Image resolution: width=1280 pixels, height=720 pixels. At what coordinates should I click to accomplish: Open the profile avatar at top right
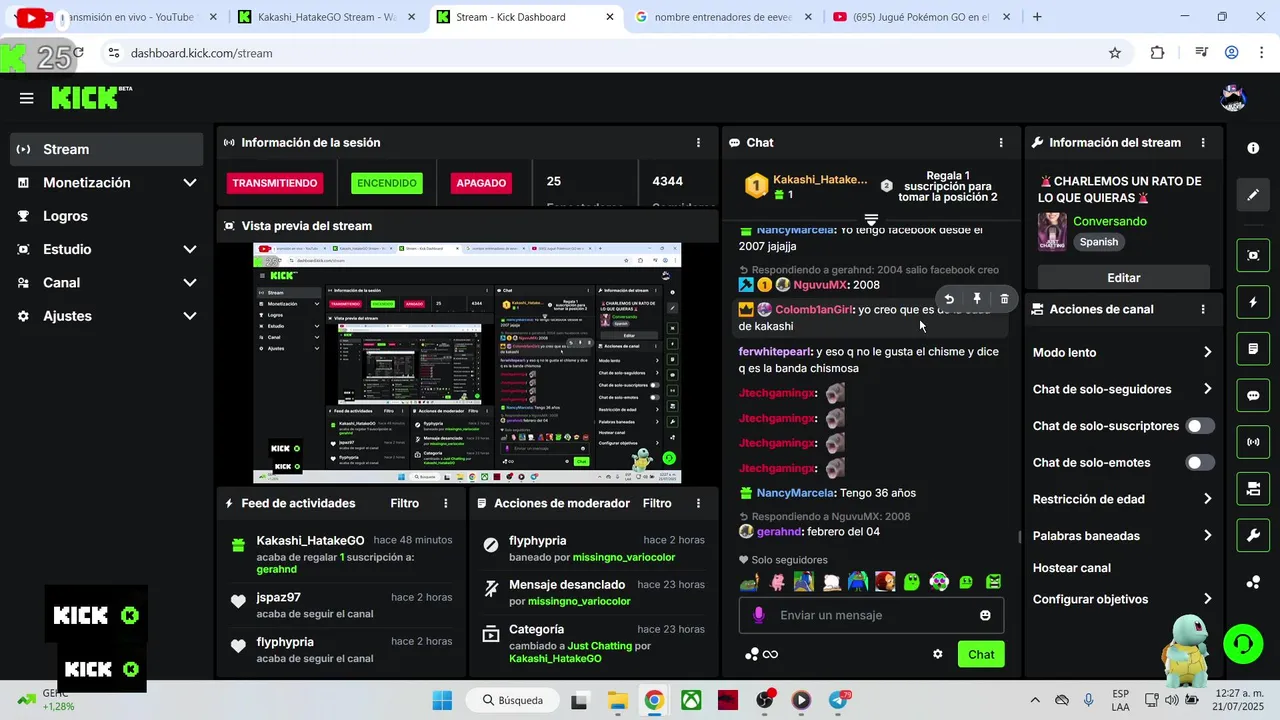tap(1233, 98)
